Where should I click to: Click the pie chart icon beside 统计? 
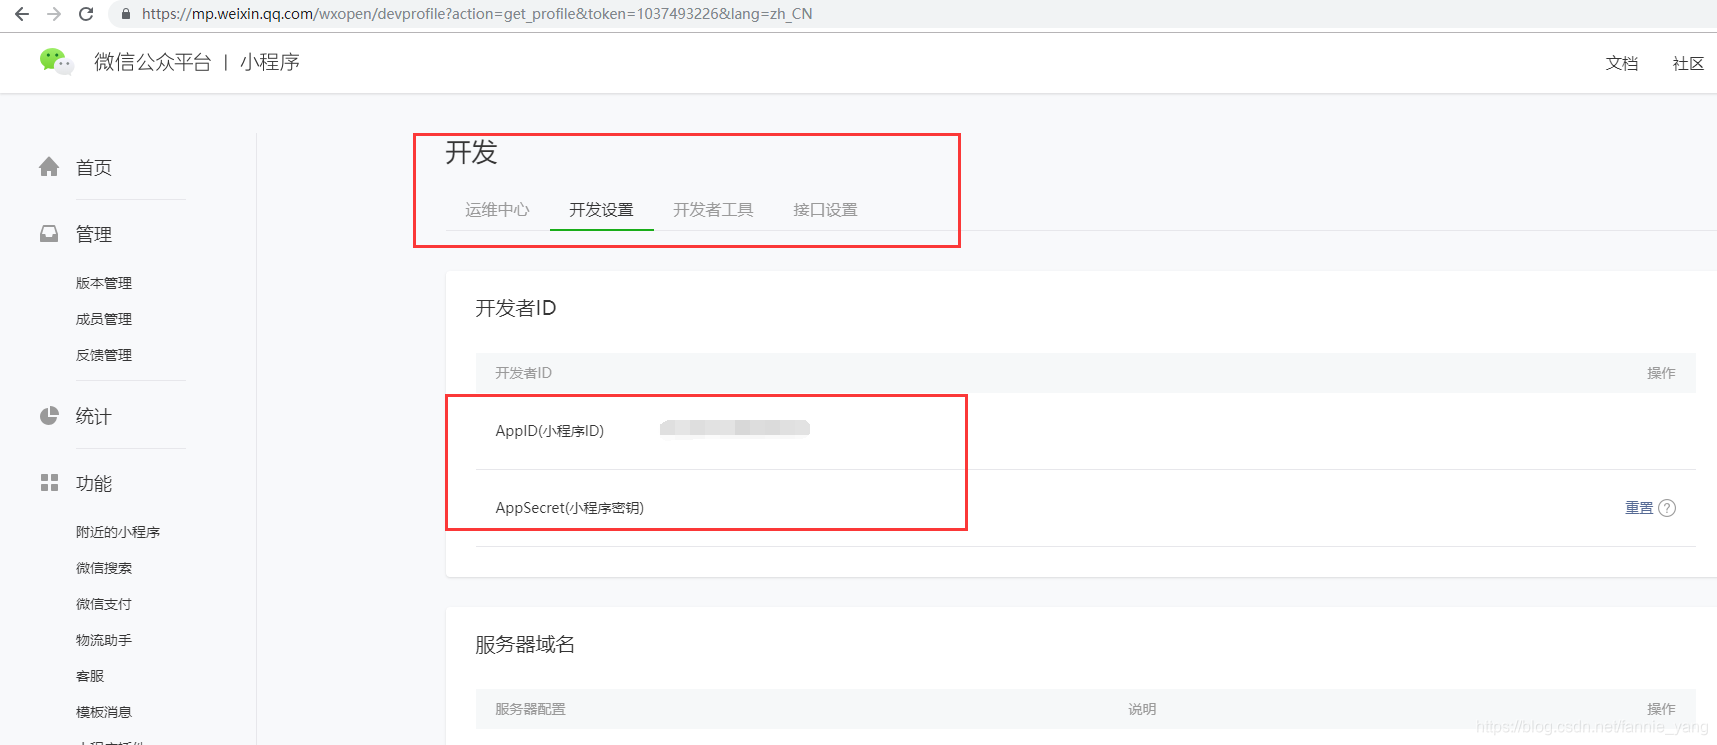[x=49, y=415]
